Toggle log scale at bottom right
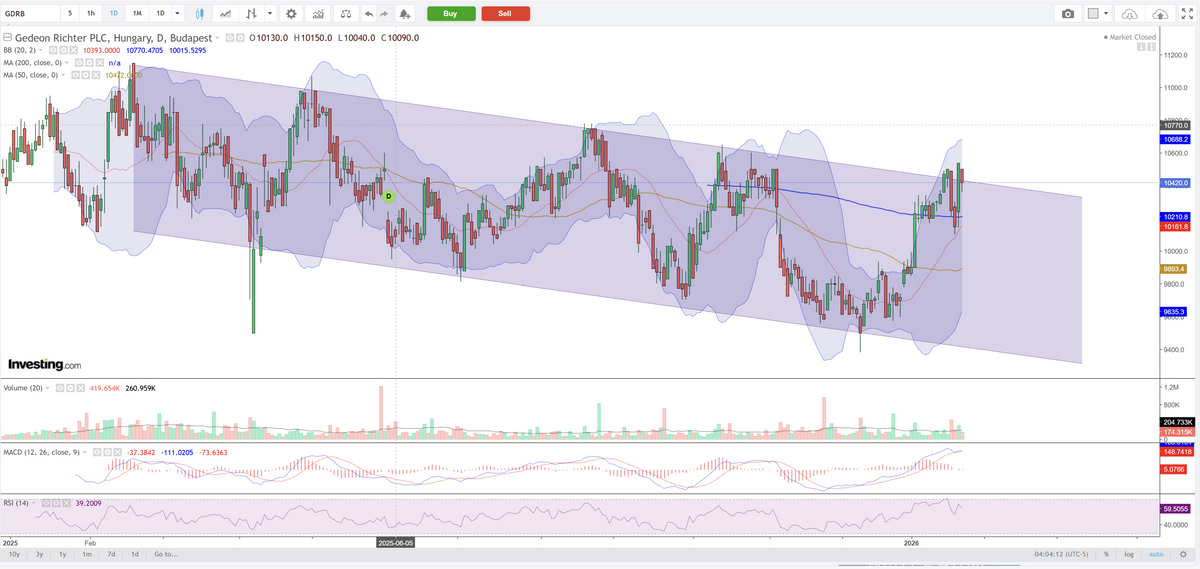The width and height of the screenshot is (1200, 569). 1128,554
